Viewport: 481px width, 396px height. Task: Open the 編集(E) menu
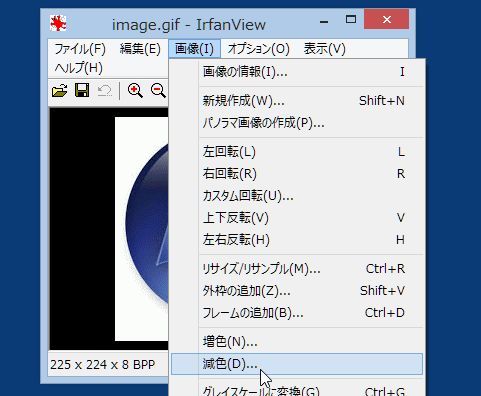(140, 49)
